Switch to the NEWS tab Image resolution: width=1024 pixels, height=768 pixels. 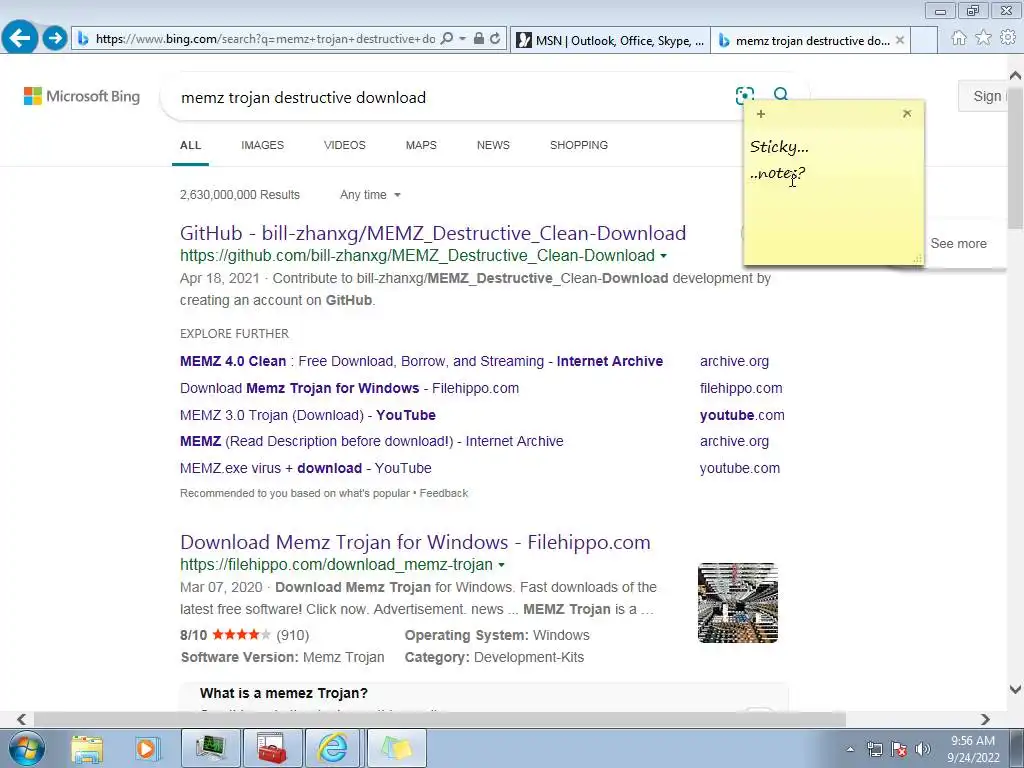[x=493, y=145]
